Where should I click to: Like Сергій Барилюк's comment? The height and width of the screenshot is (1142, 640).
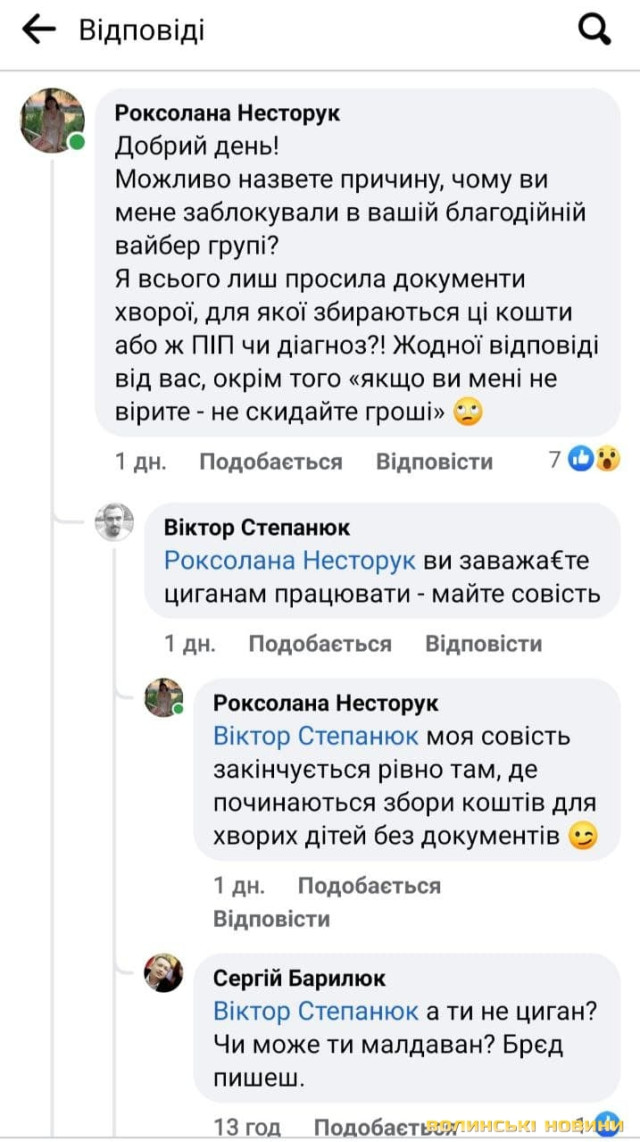[368, 1128]
